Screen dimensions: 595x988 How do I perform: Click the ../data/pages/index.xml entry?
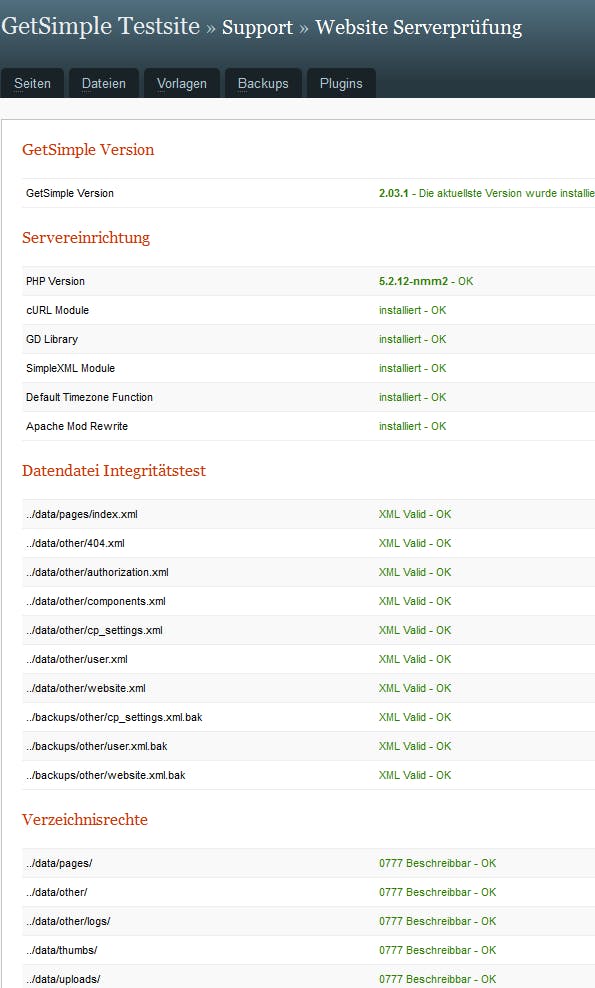[x=82, y=515]
